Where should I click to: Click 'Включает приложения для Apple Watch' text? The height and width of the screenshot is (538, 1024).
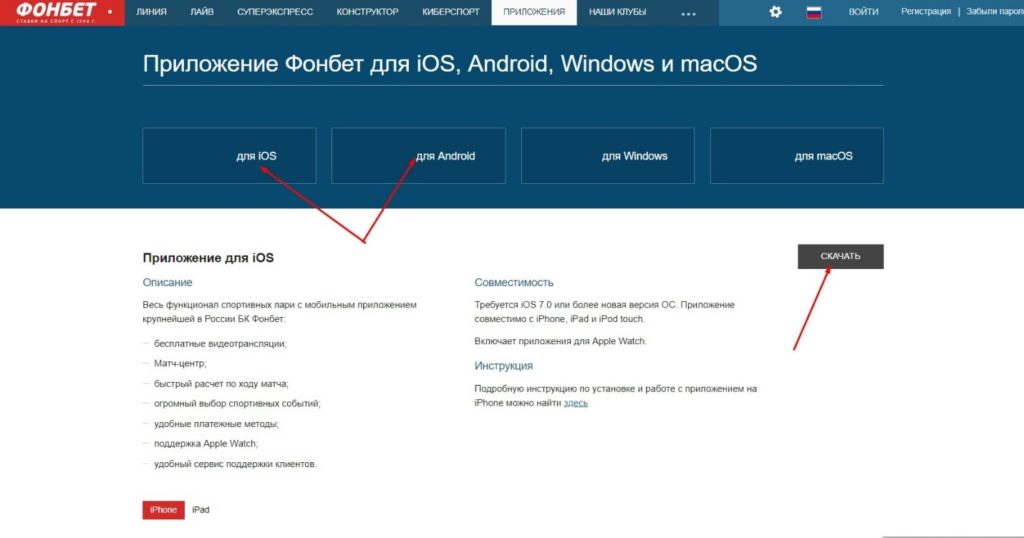click(x=560, y=341)
